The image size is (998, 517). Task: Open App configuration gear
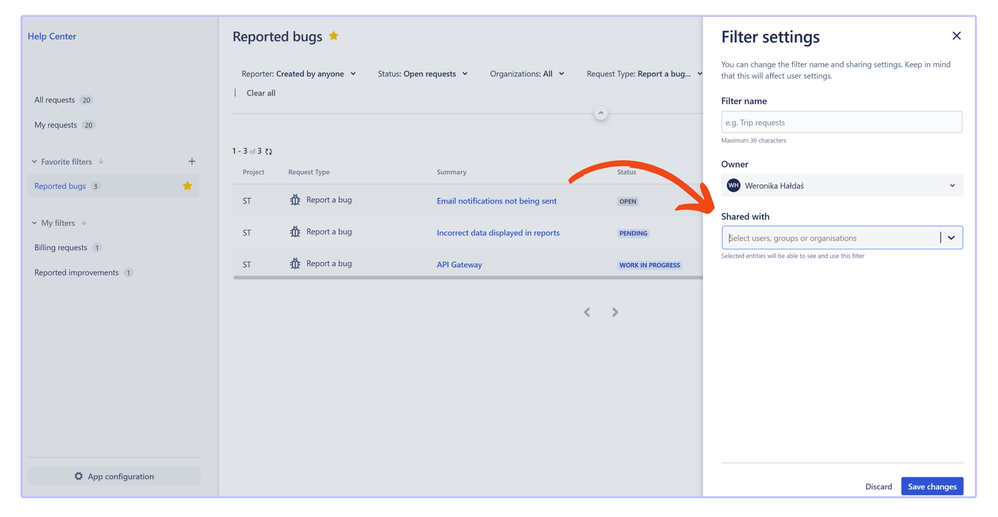79,476
